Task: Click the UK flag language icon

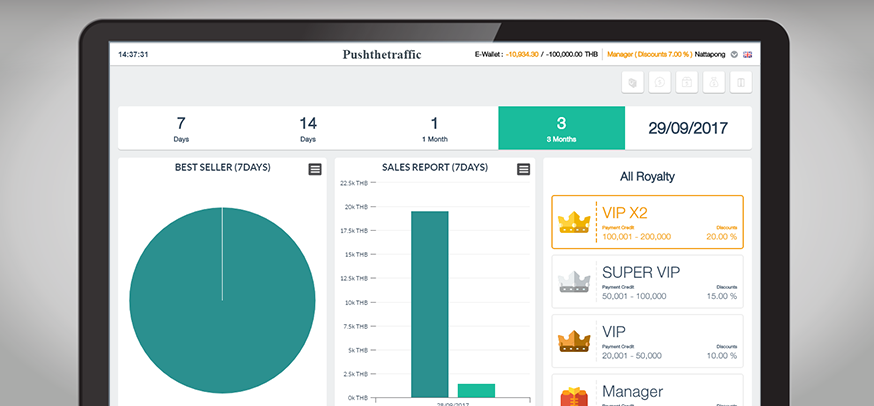Action: tap(746, 54)
